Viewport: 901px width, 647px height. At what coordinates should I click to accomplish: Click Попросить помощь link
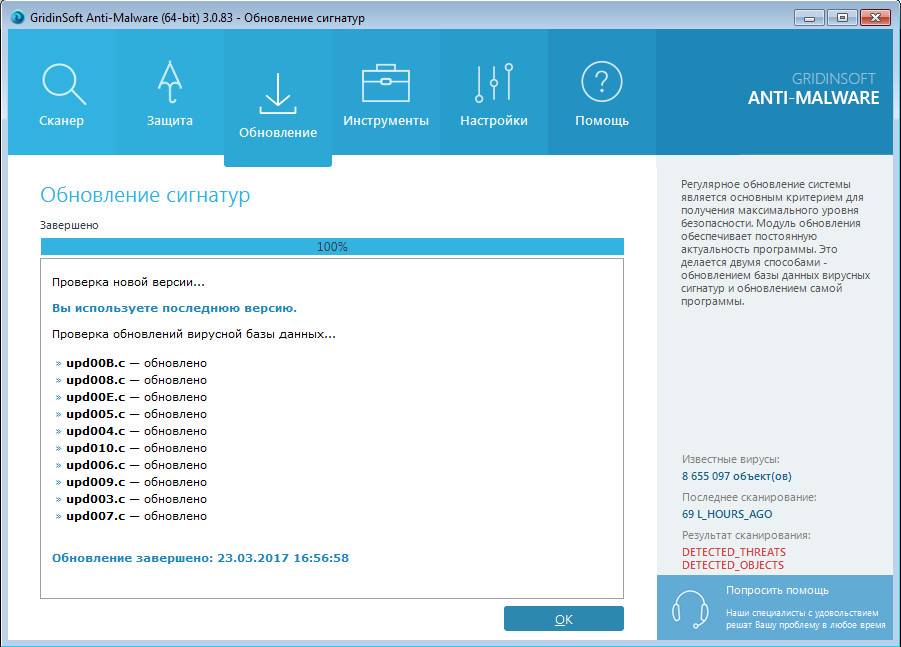click(777, 590)
